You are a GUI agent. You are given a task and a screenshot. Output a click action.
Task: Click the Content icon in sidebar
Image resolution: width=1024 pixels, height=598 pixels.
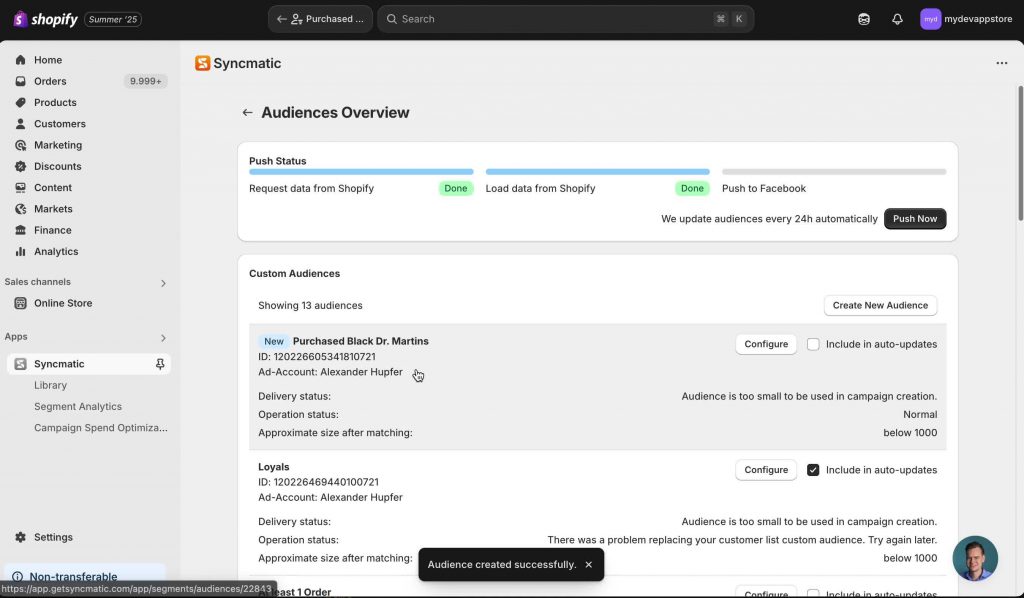coord(20,187)
